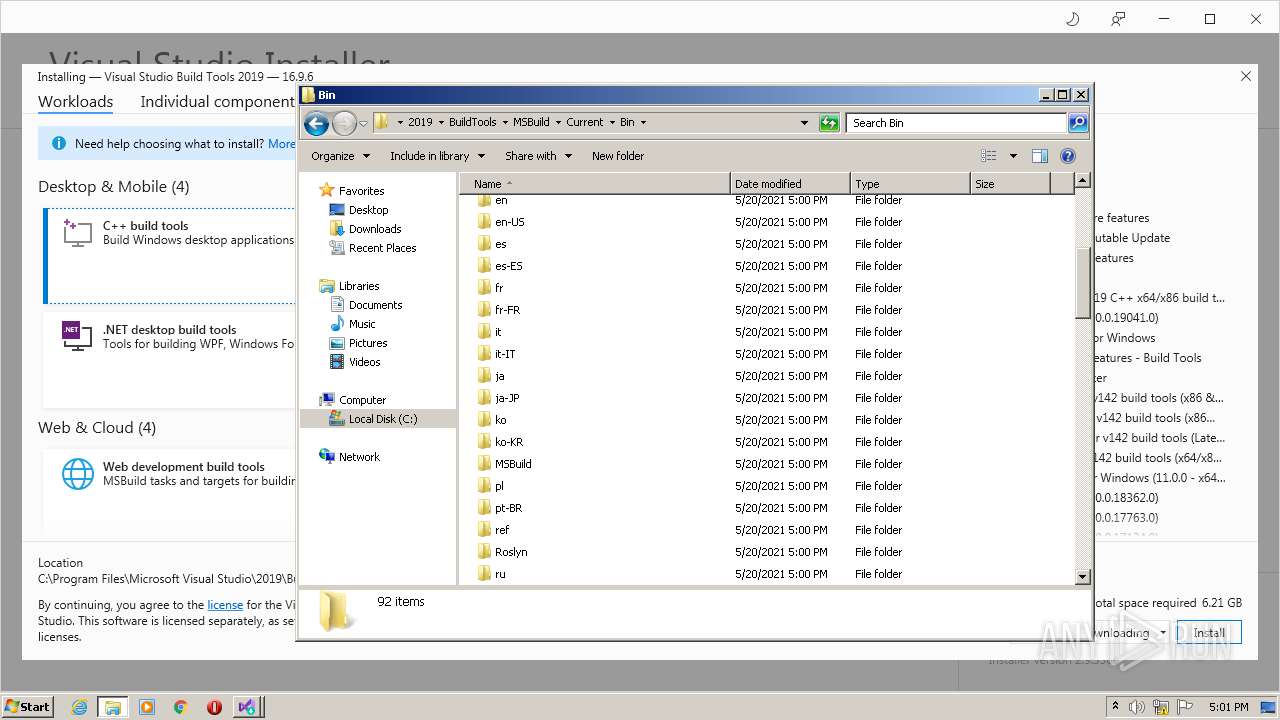Change view using the view icon
This screenshot has height=720, width=1280.
pyautogui.click(x=989, y=156)
